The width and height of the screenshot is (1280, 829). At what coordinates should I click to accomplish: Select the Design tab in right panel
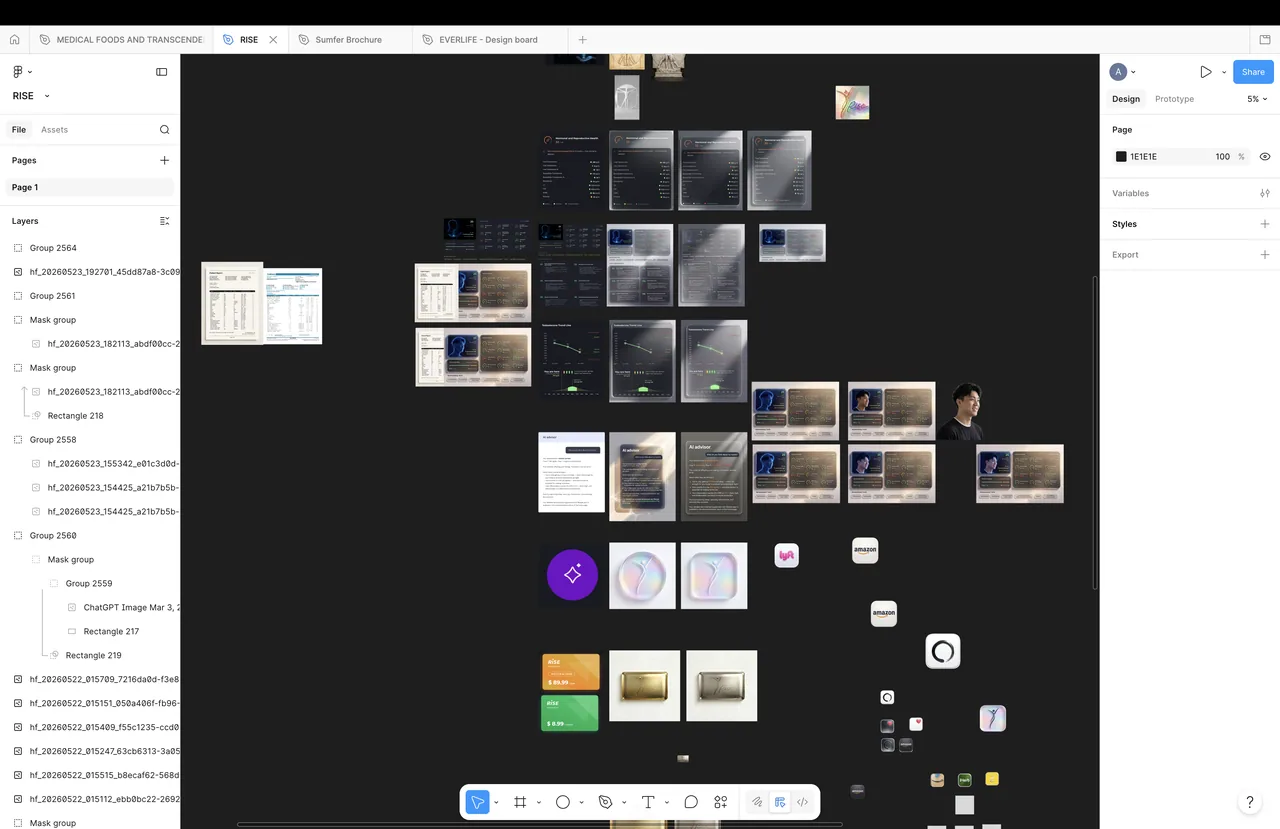pos(1126,99)
